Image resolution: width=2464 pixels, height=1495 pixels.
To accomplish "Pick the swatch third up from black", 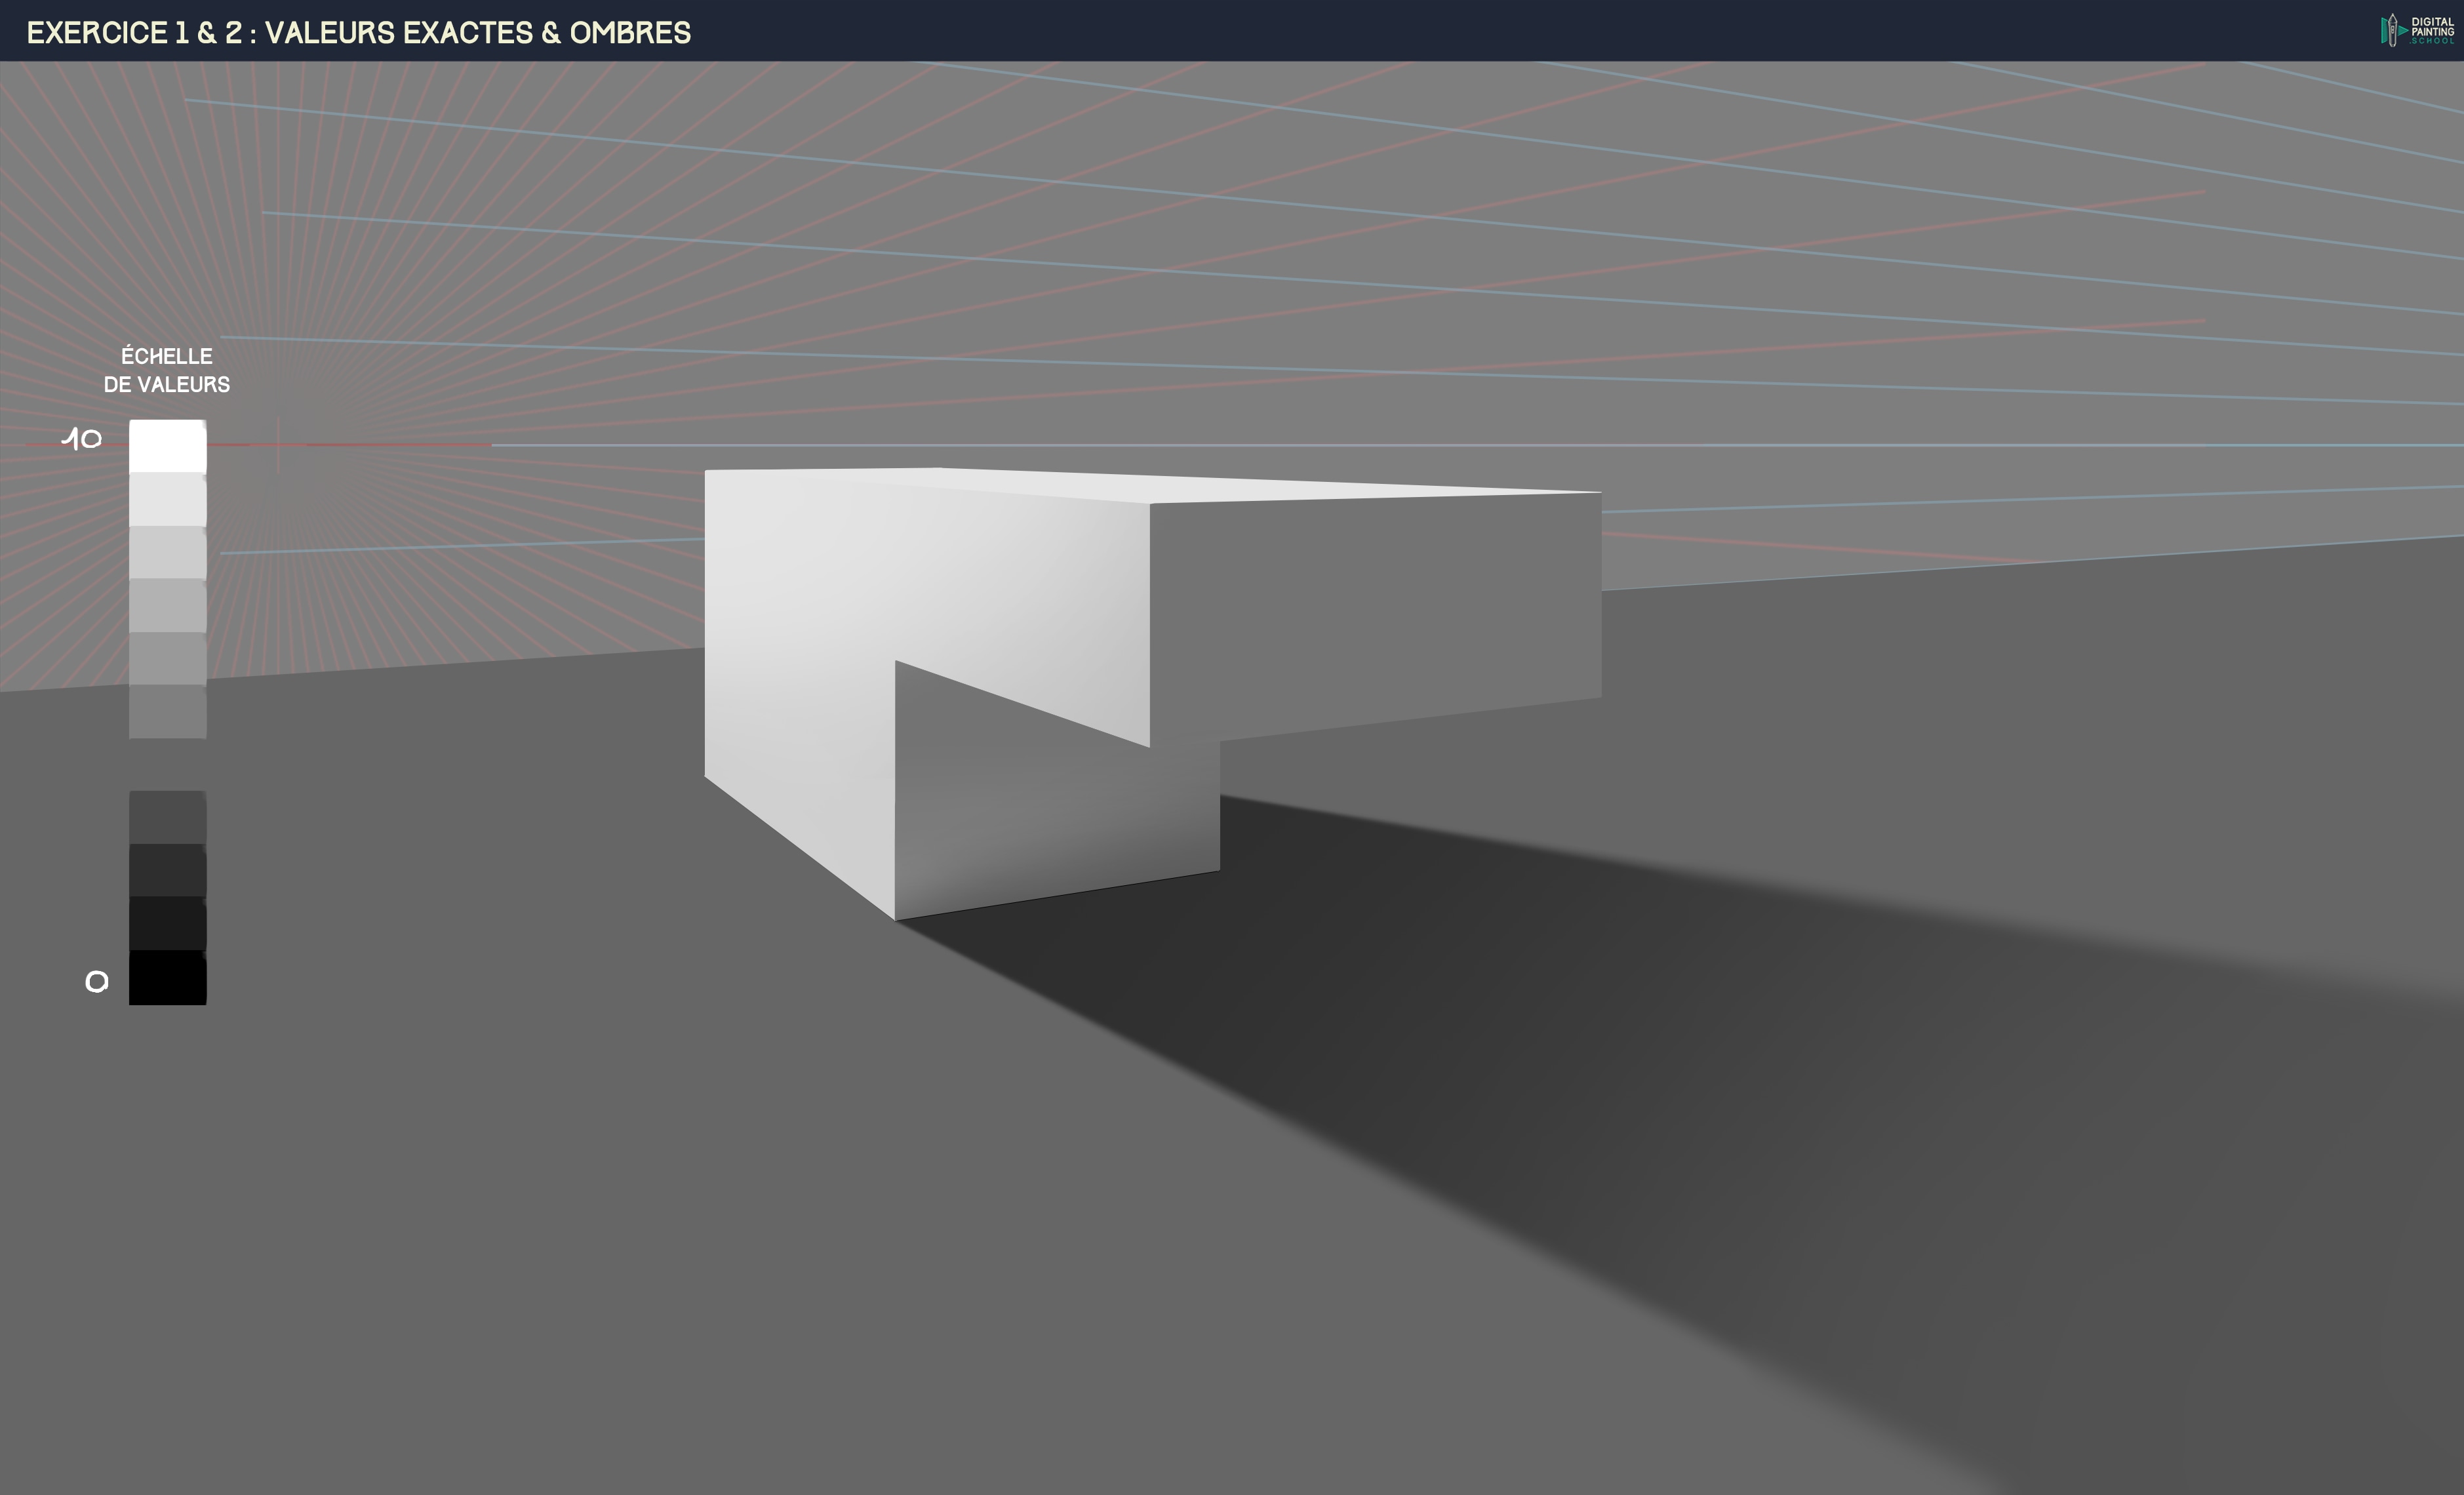I will (167, 817).
